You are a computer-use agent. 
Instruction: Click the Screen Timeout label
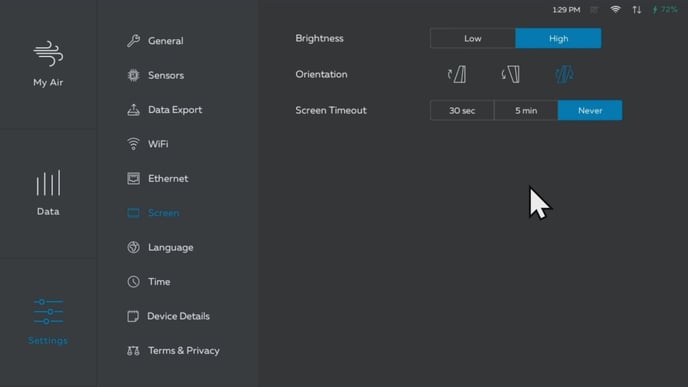click(x=331, y=111)
